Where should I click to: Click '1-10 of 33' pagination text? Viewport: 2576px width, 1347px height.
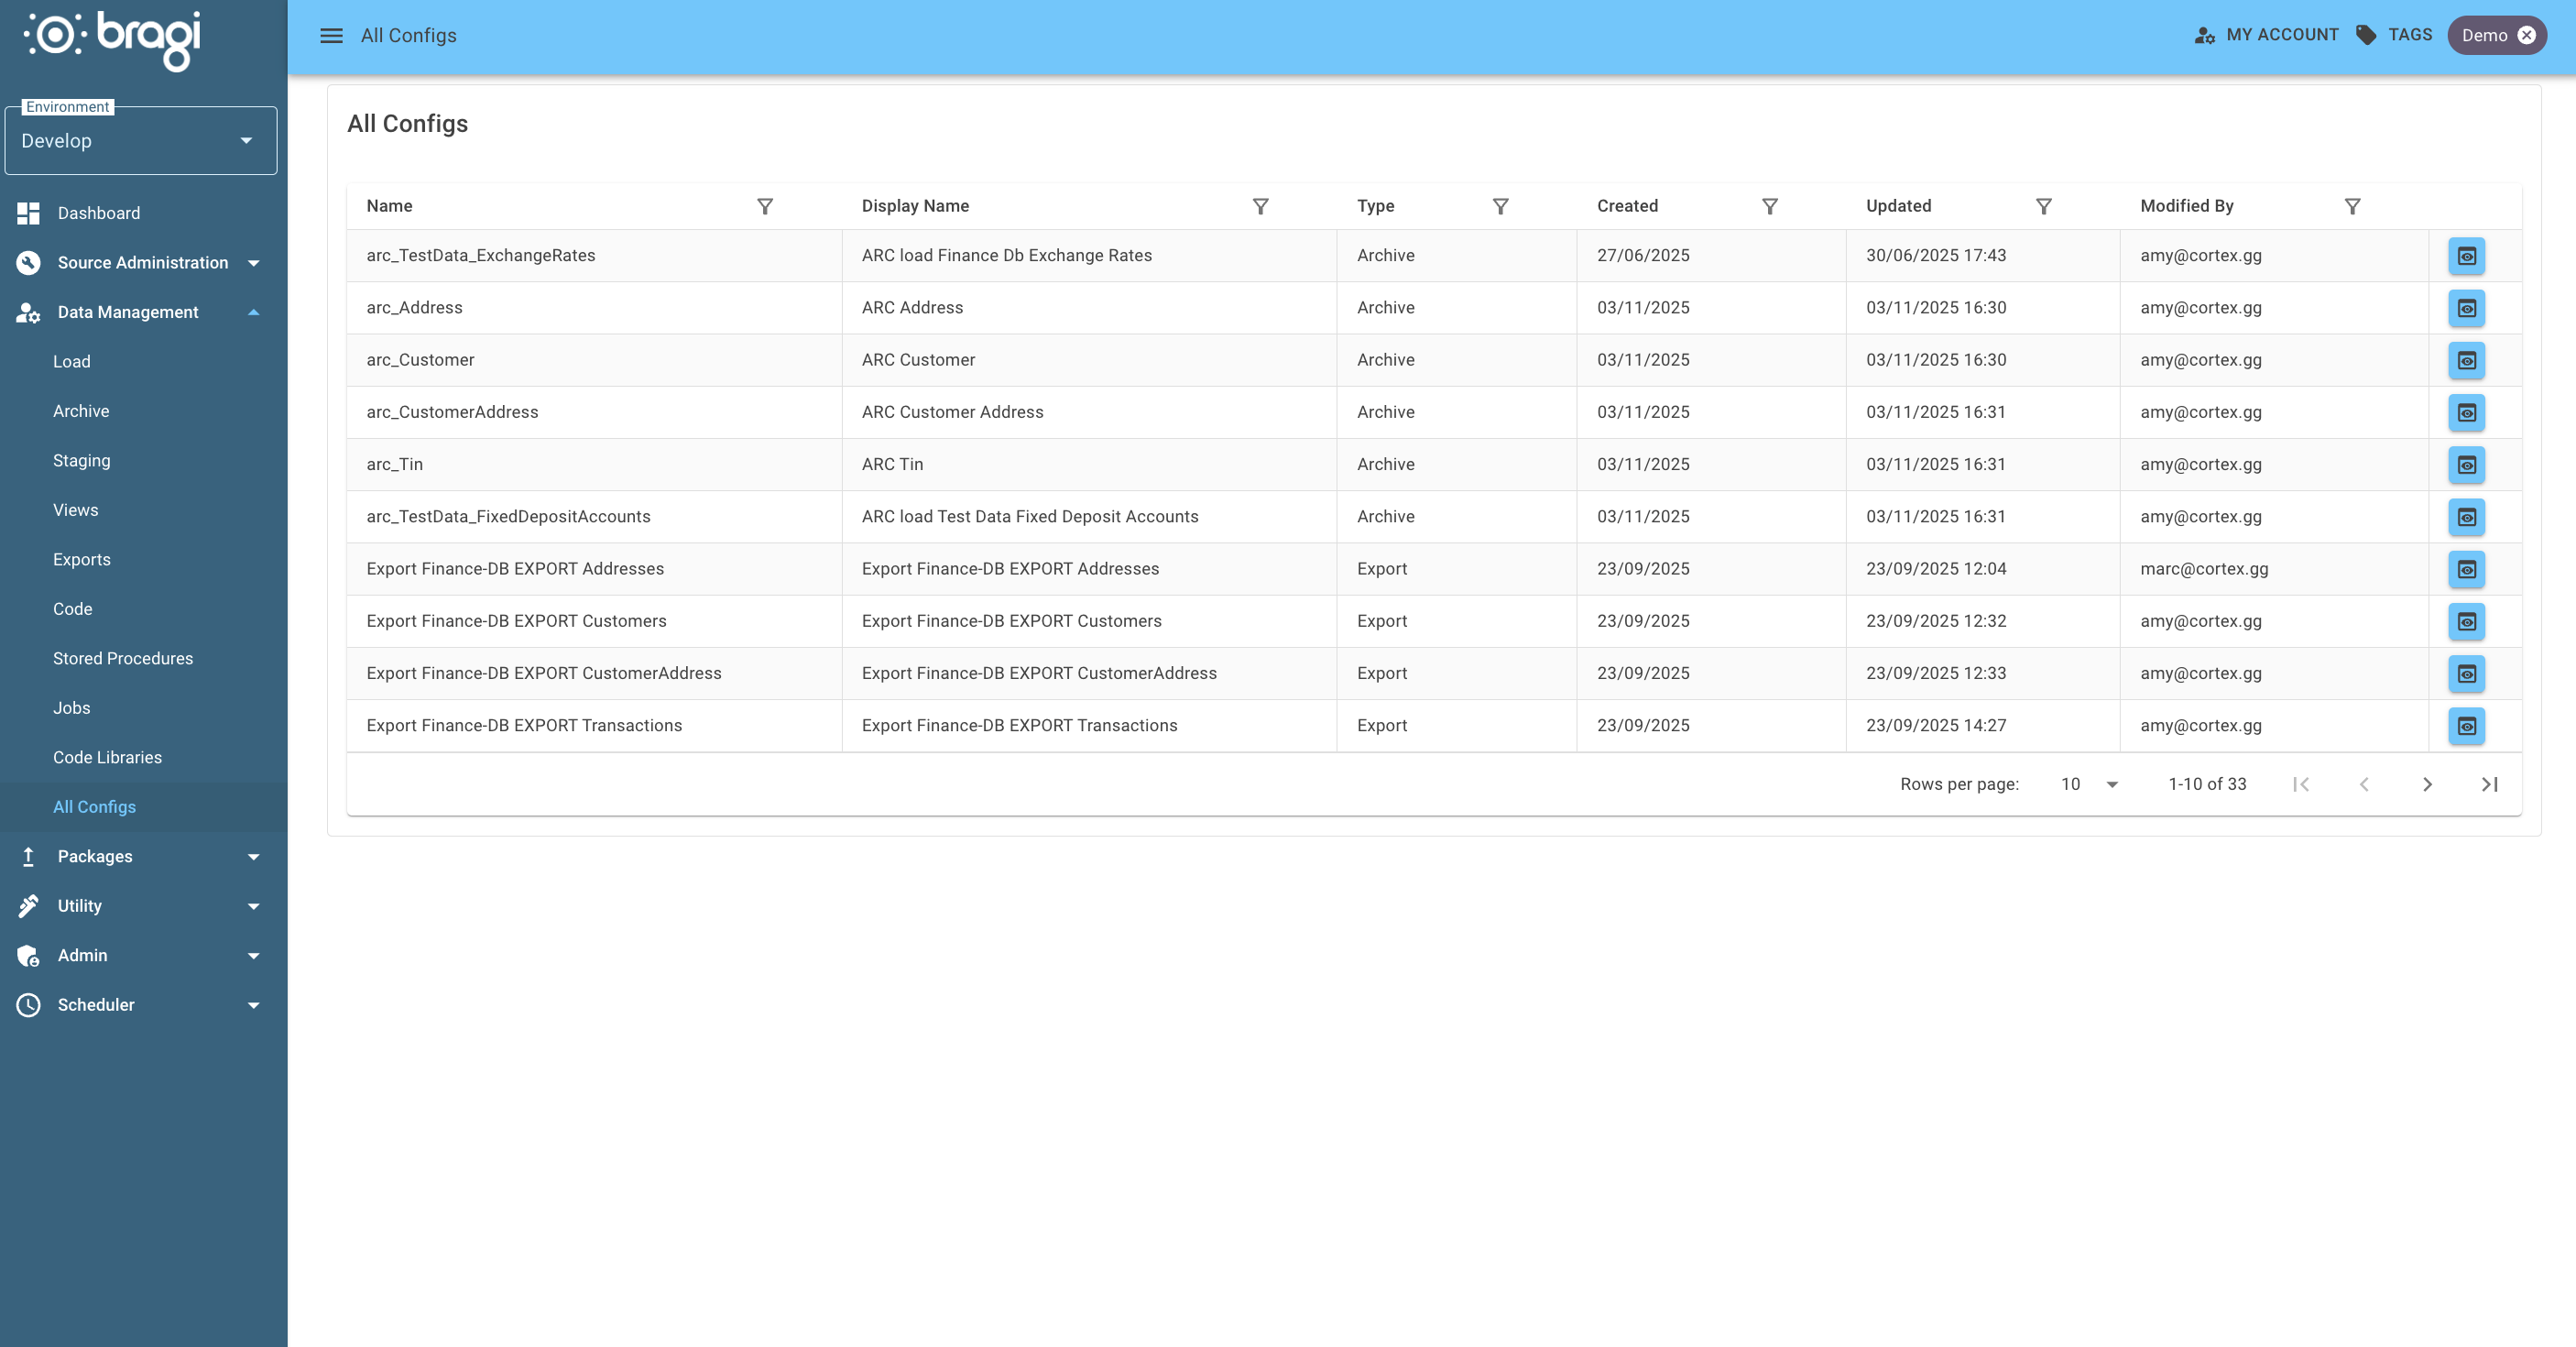tap(2207, 784)
